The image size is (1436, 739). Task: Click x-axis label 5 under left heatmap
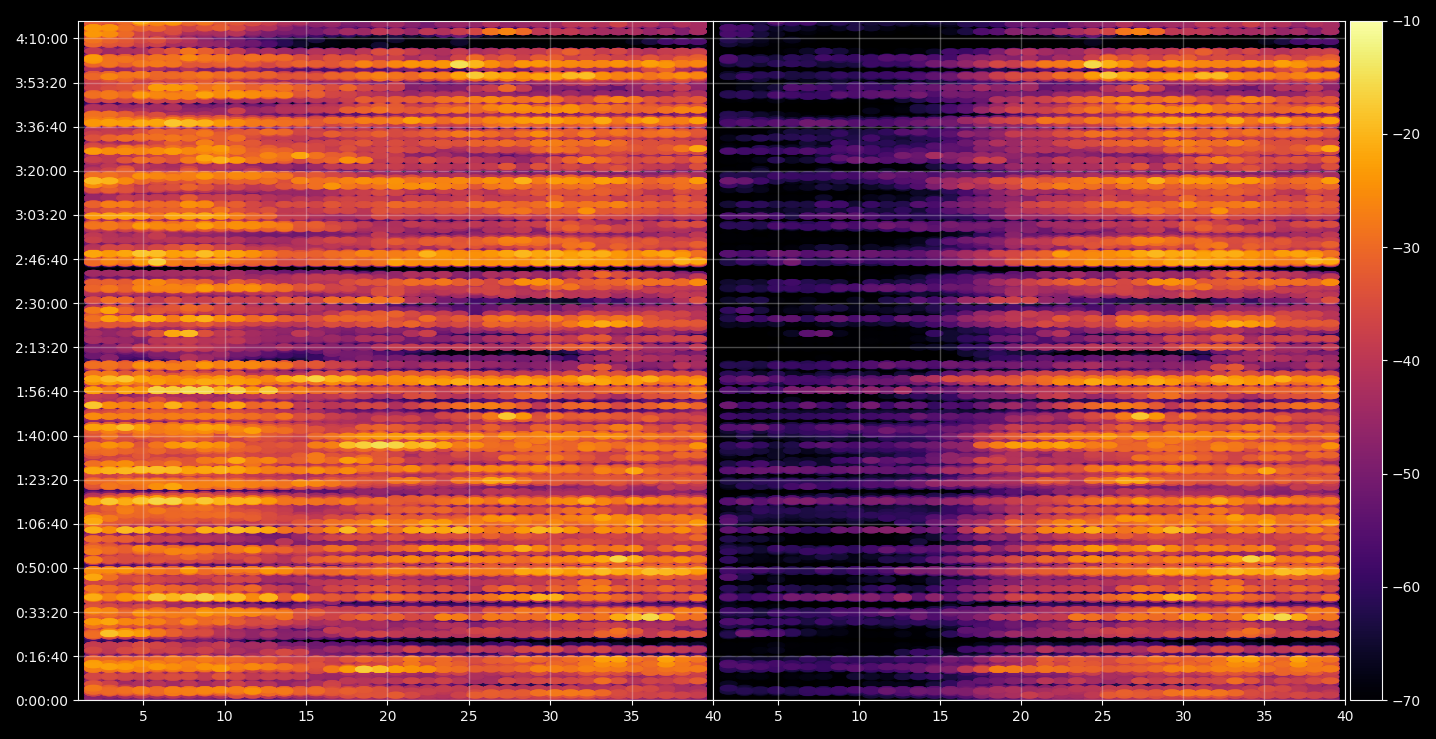coord(143,716)
